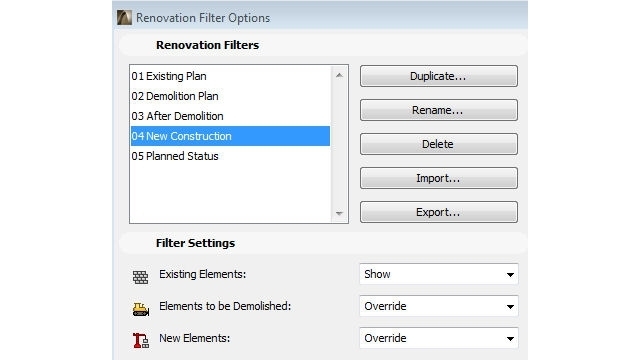Open the Existing Elements Show dropdown

click(439, 274)
